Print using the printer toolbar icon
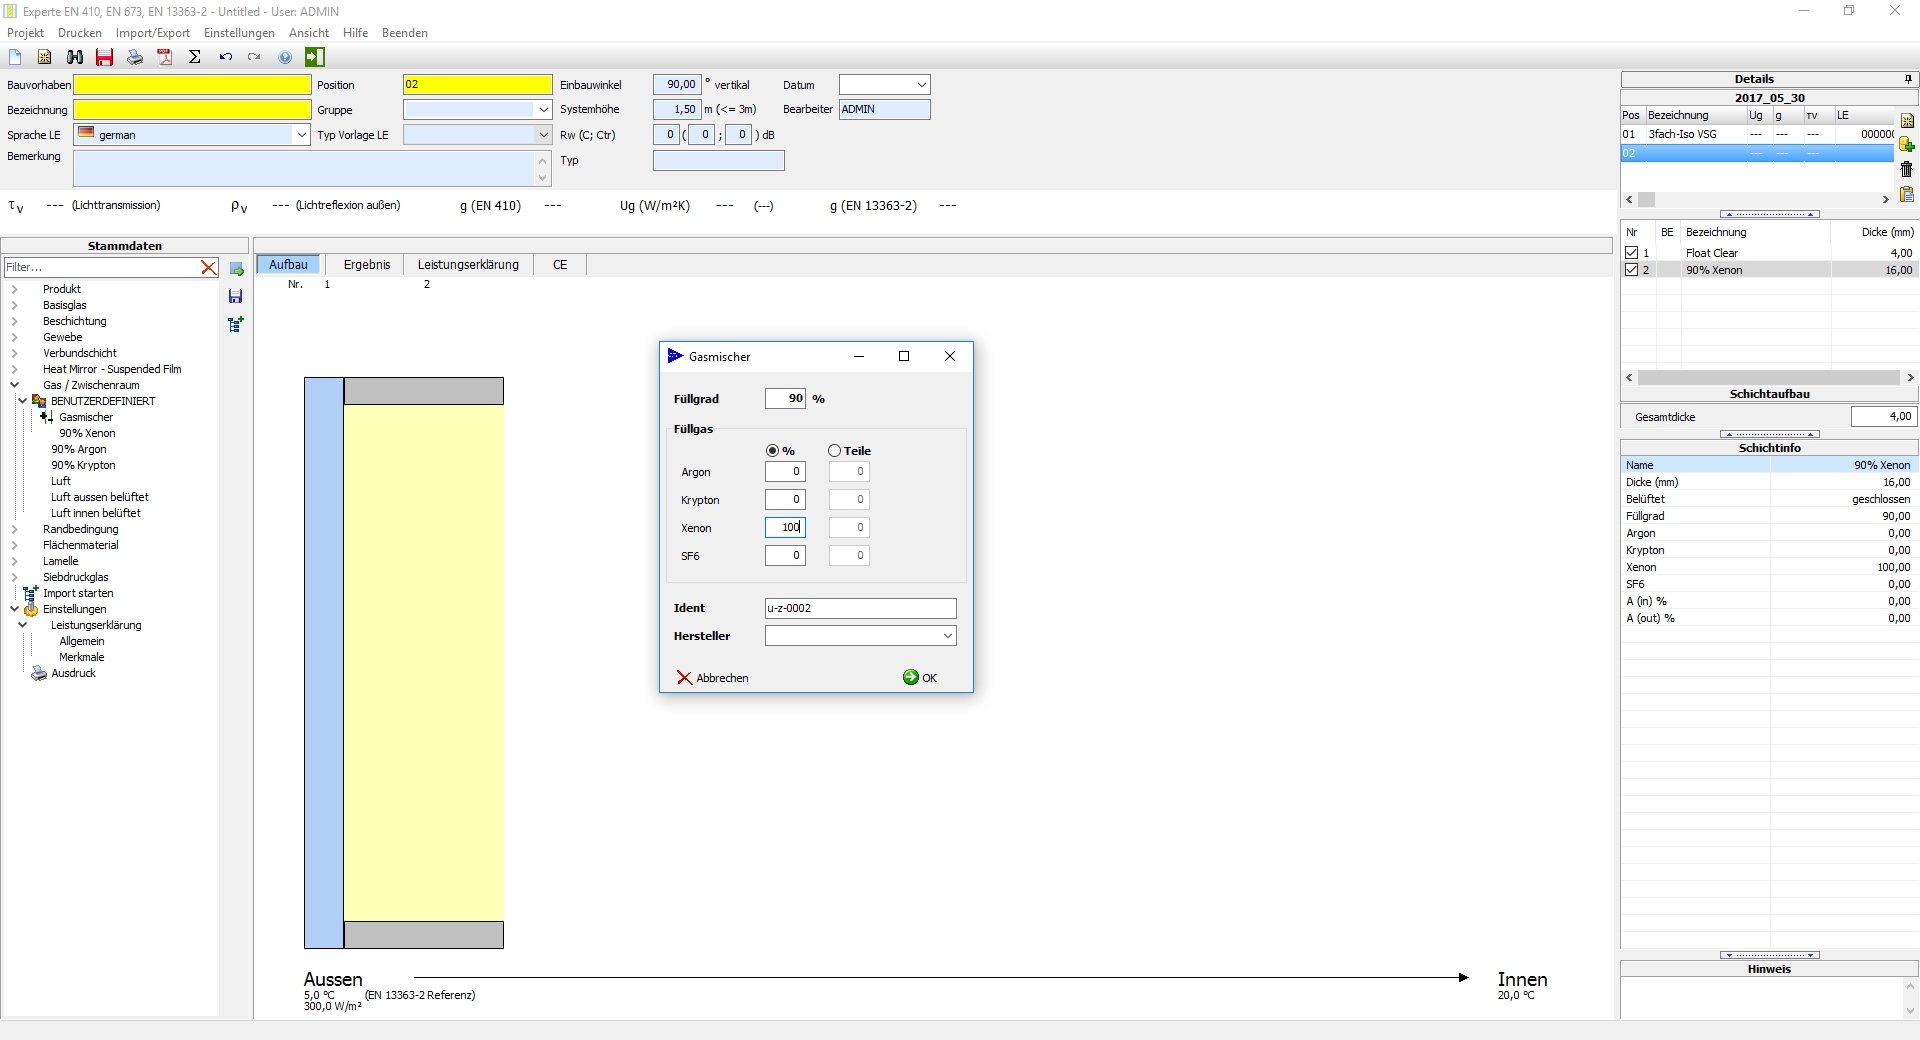Viewport: 1920px width, 1040px height. coord(134,57)
